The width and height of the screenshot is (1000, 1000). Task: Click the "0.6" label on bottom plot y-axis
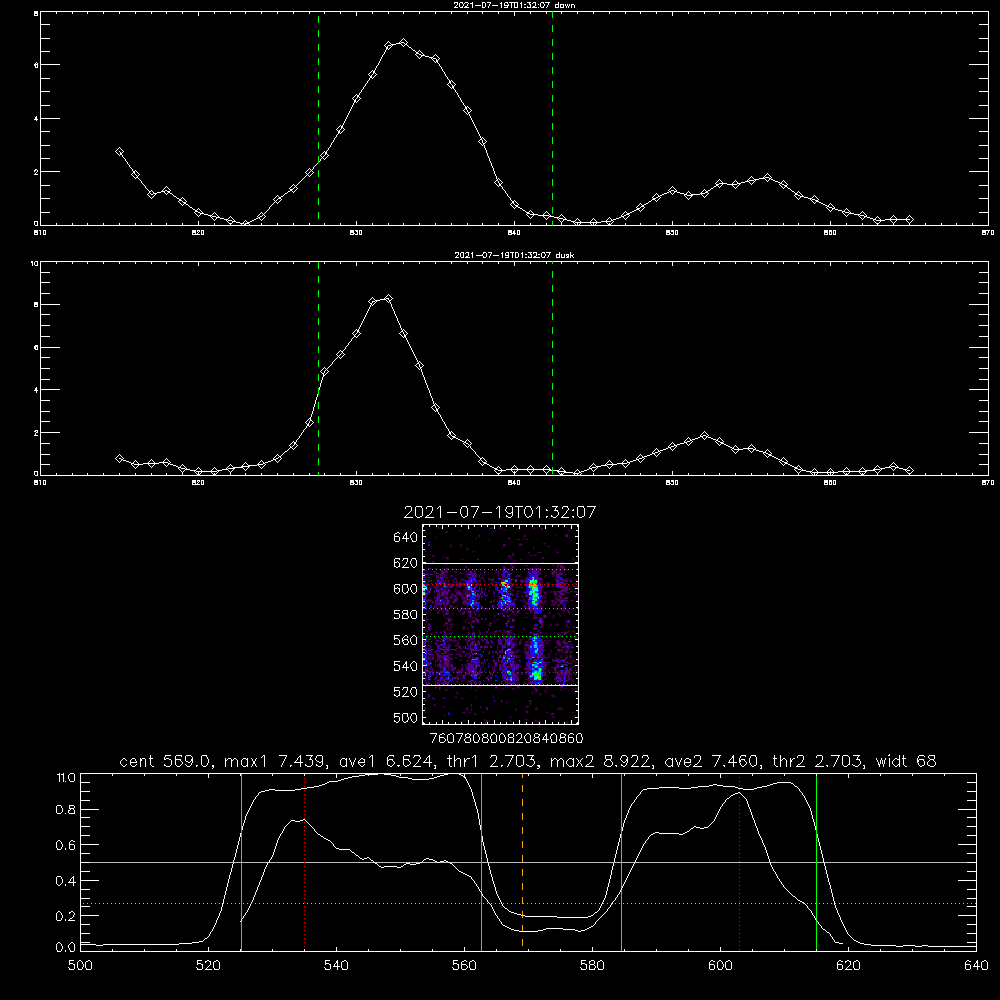[65, 845]
